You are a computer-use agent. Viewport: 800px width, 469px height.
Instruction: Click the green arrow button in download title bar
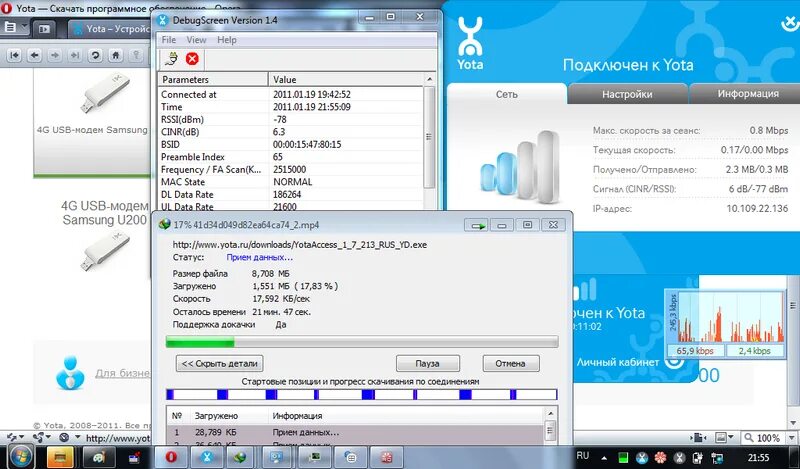[477, 225]
